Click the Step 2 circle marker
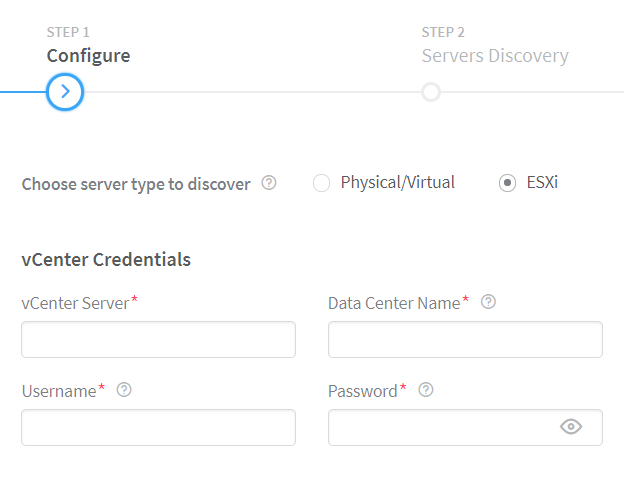The height and width of the screenshot is (479, 624). tap(431, 92)
